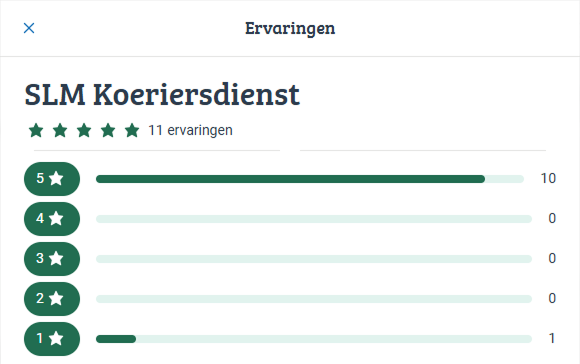Click the third green star under title

tap(84, 130)
